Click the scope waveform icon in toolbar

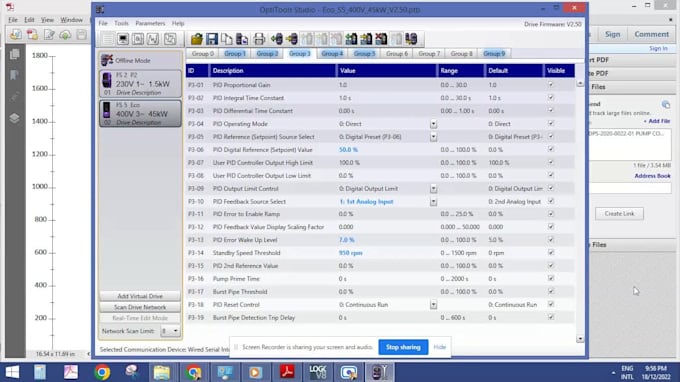tap(153, 39)
